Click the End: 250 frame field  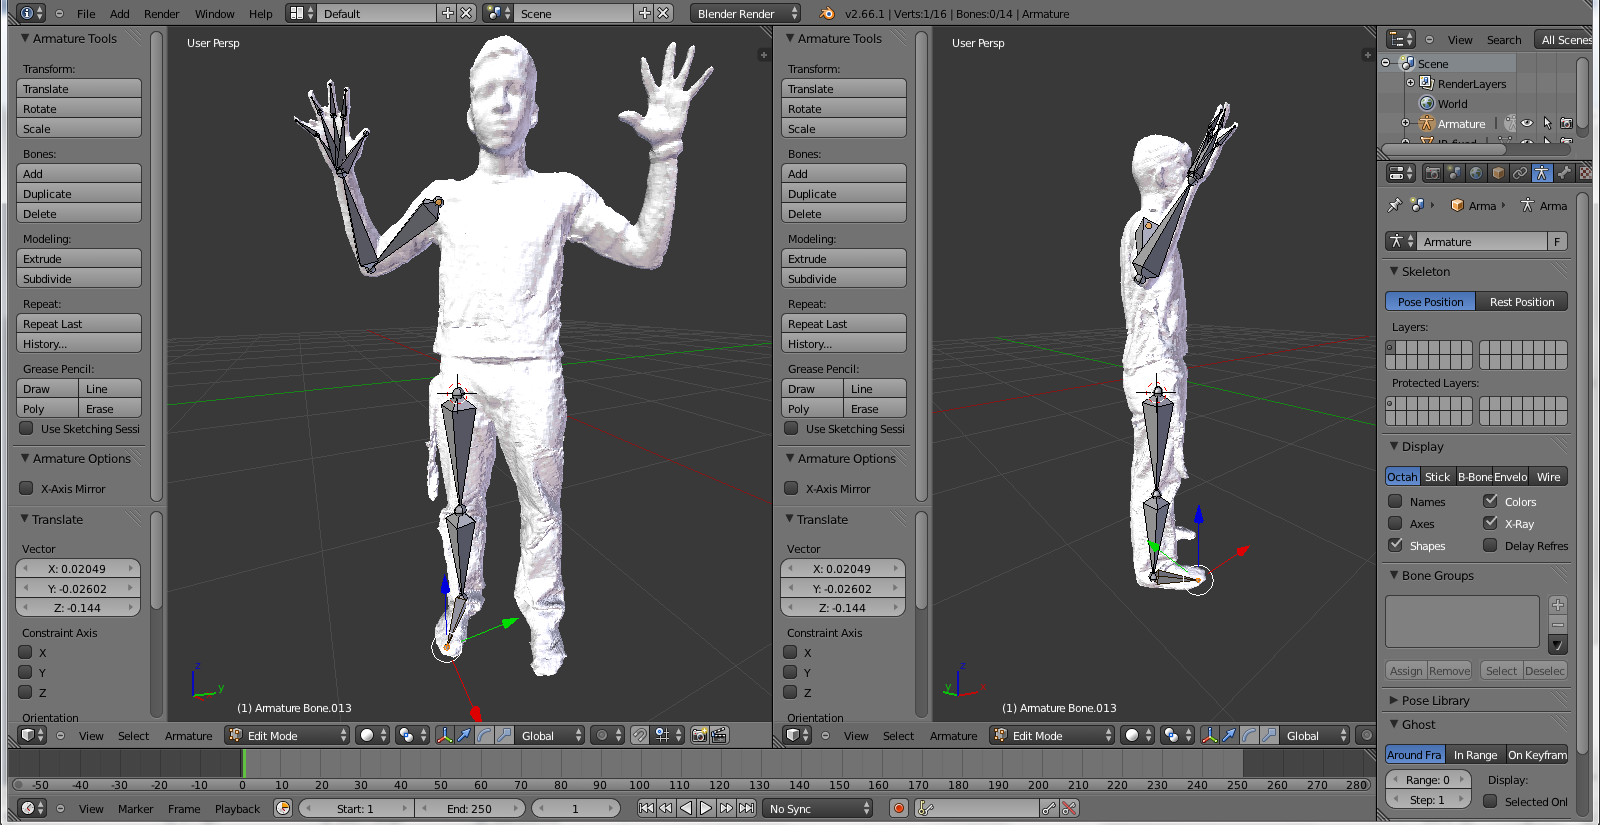pyautogui.click(x=469, y=808)
